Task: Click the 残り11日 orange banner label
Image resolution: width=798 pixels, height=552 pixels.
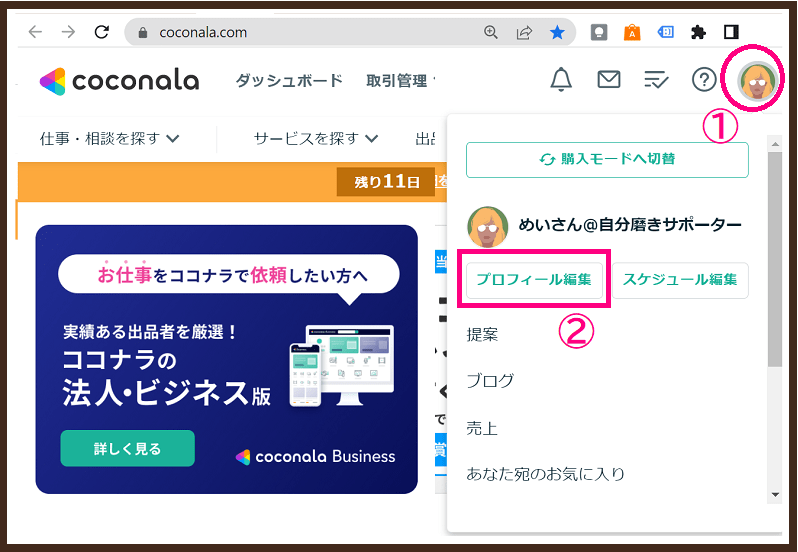Action: click(386, 182)
